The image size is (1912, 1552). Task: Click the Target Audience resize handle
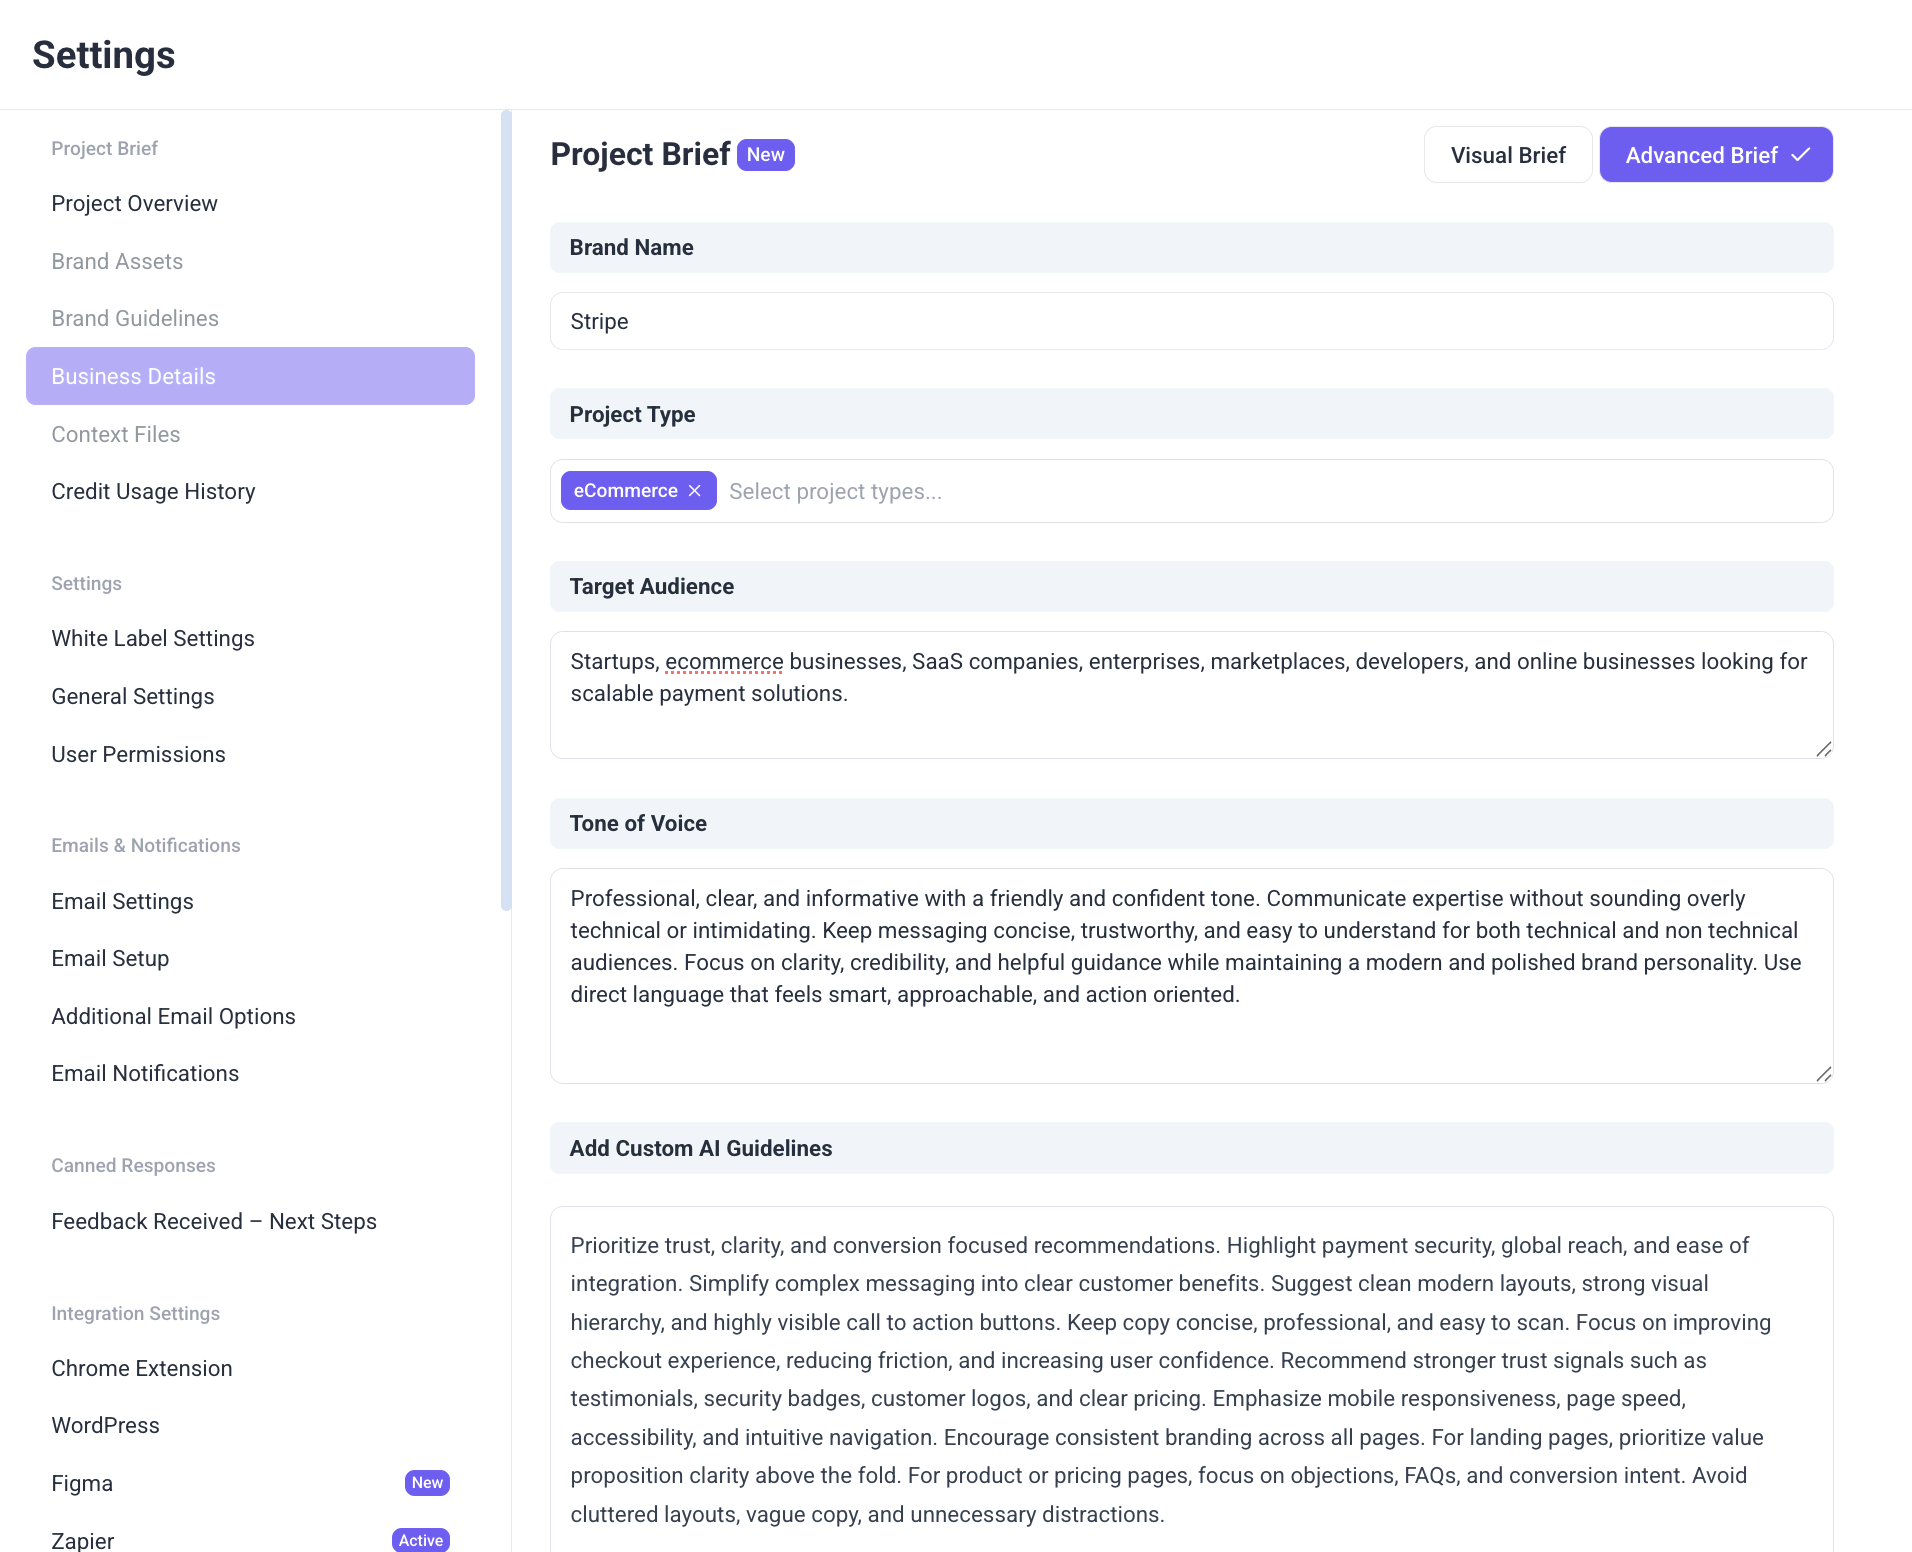pyautogui.click(x=1823, y=749)
